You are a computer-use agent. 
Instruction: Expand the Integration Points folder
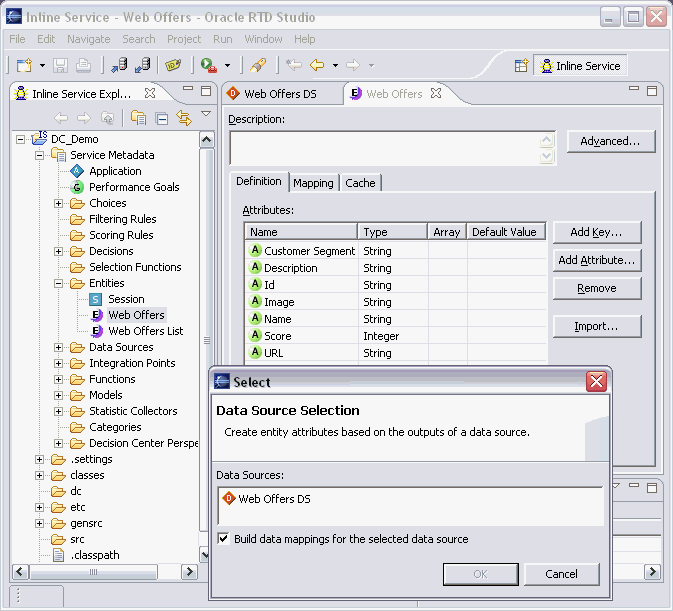tap(59, 363)
